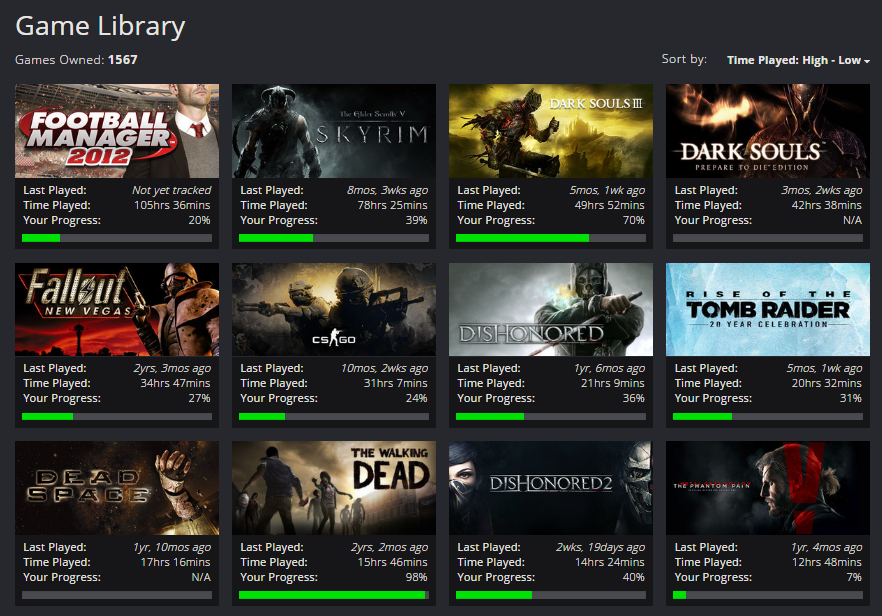Click '15hrs 46mins' time played value
The height and width of the screenshot is (616, 882).
tap(393, 562)
